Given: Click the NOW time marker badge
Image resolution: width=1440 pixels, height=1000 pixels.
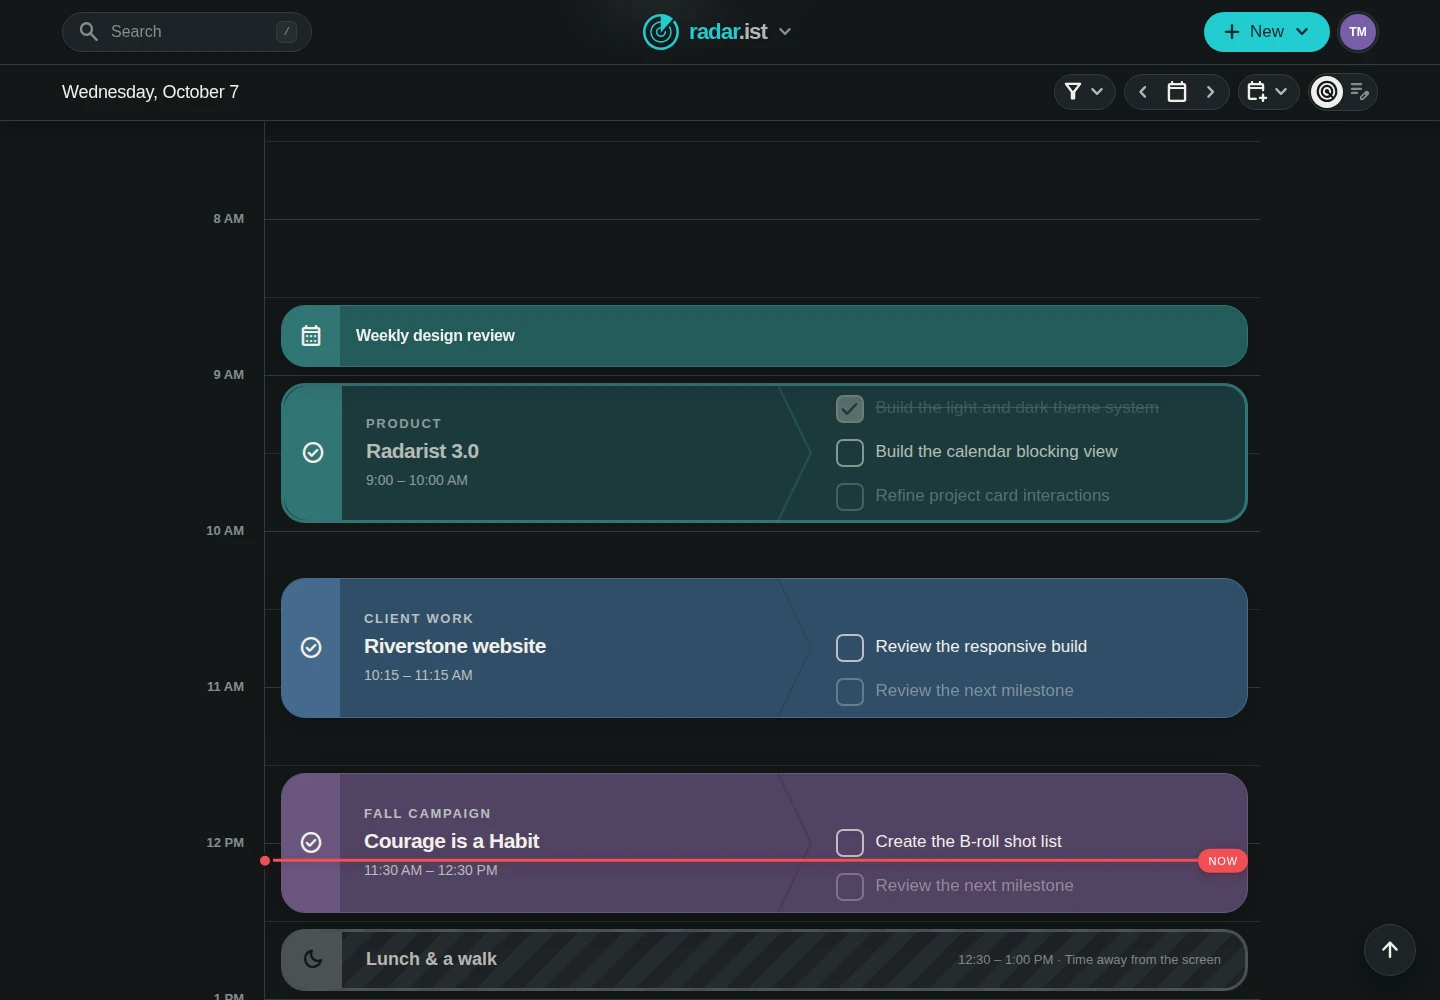Looking at the screenshot, I should [1222, 861].
